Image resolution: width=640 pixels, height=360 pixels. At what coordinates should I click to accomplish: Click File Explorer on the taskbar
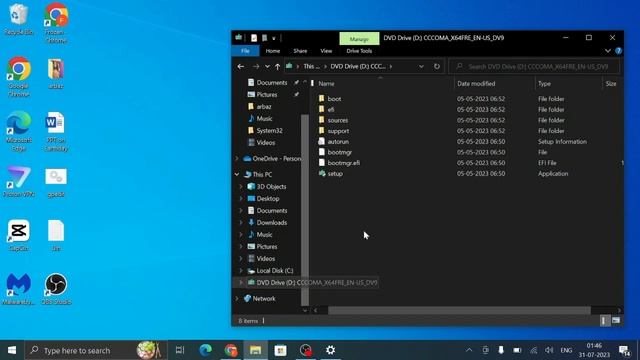point(256,350)
